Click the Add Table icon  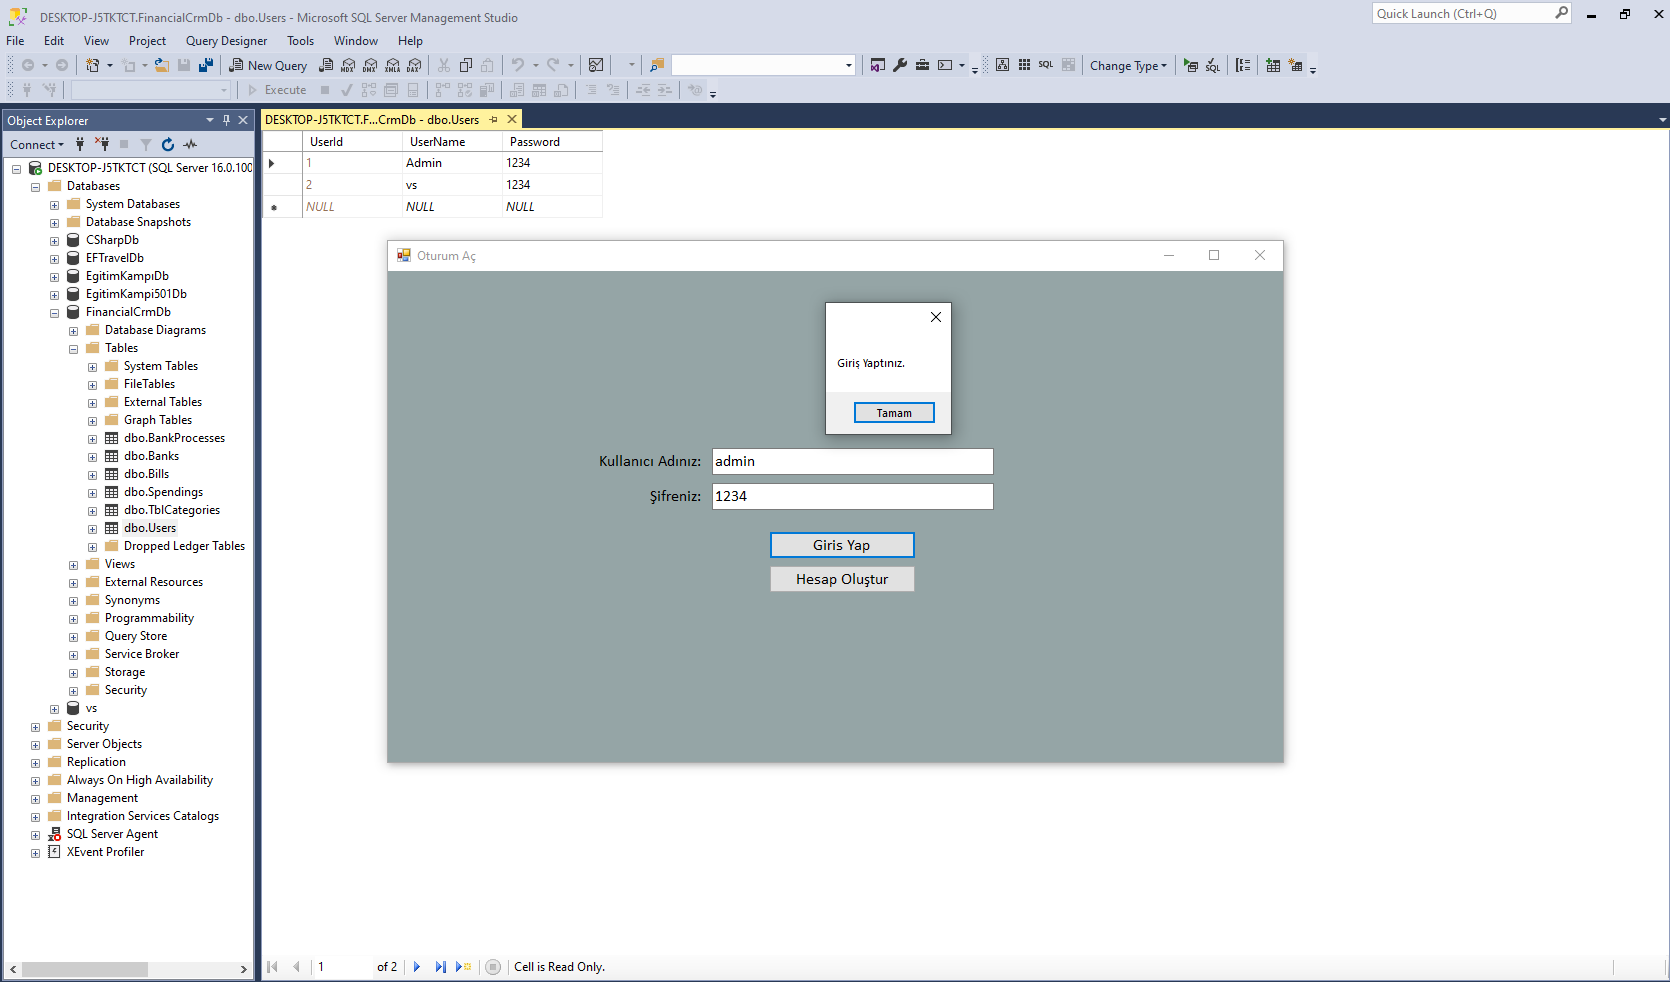point(1273,65)
